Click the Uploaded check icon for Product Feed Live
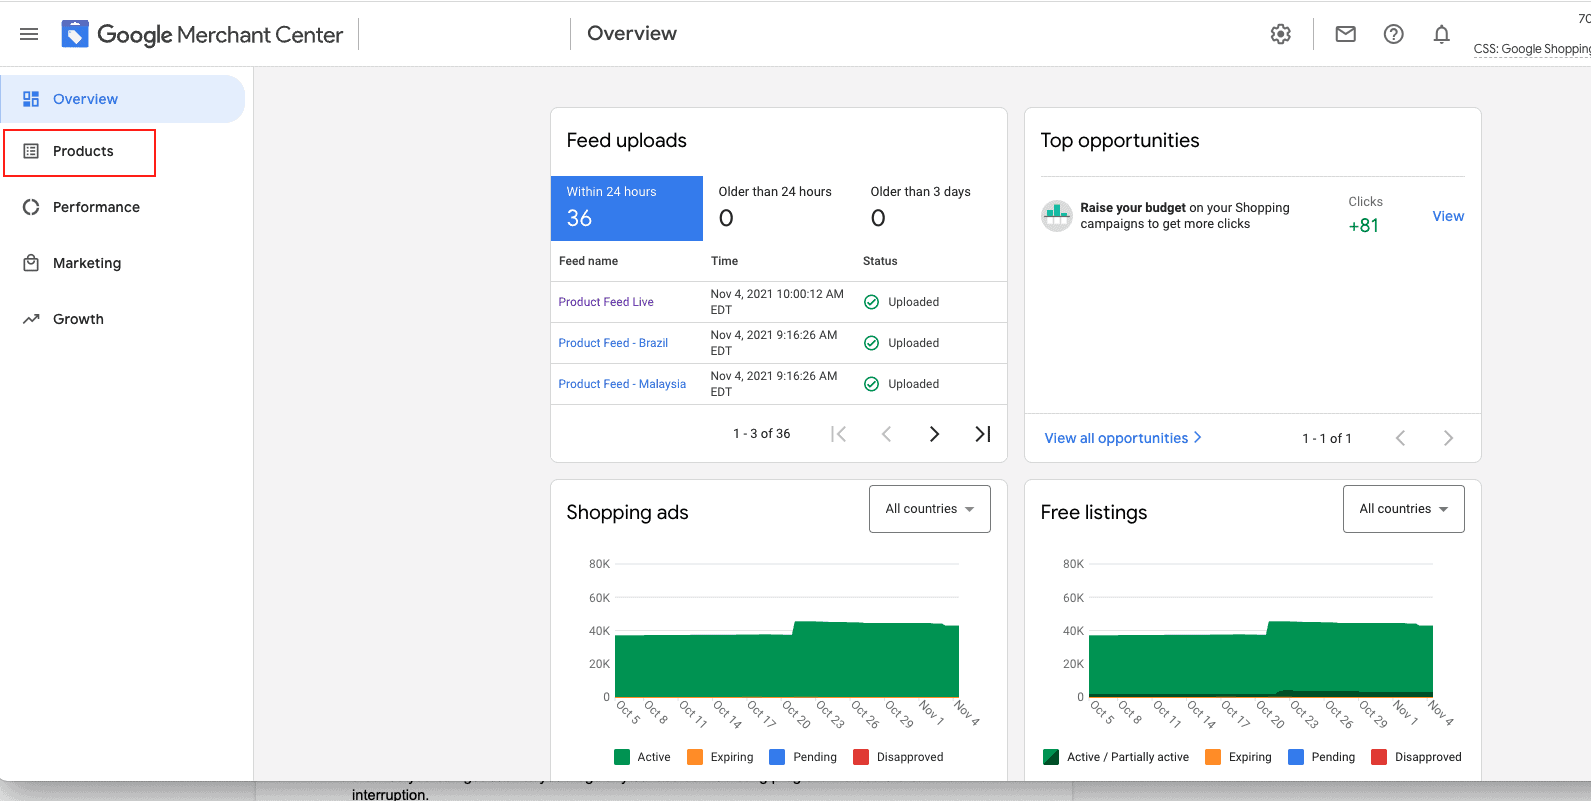 pyautogui.click(x=871, y=302)
